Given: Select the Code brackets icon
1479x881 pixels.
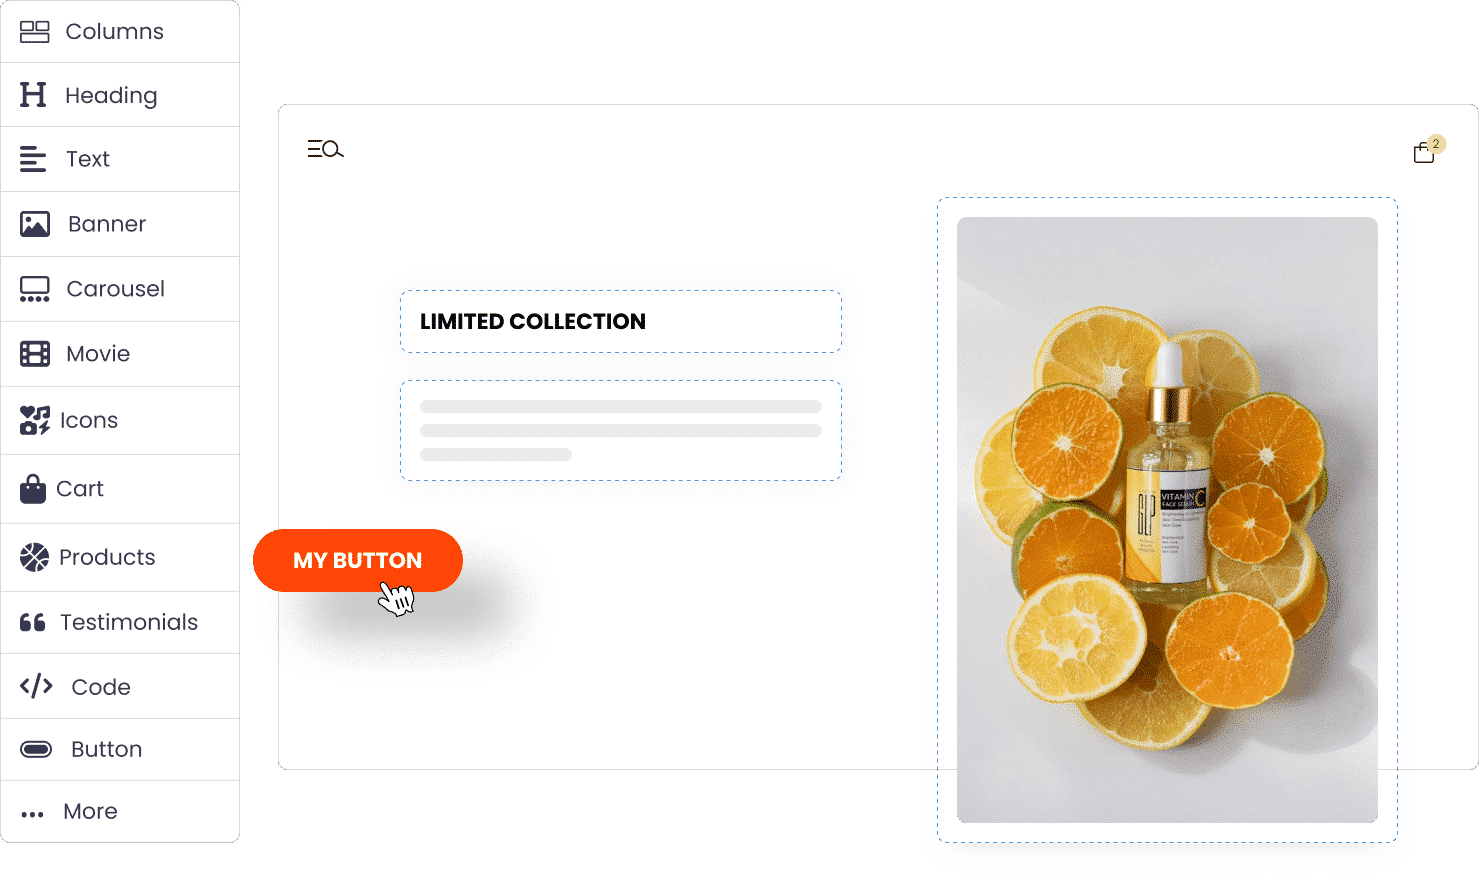Looking at the screenshot, I should click(36, 686).
